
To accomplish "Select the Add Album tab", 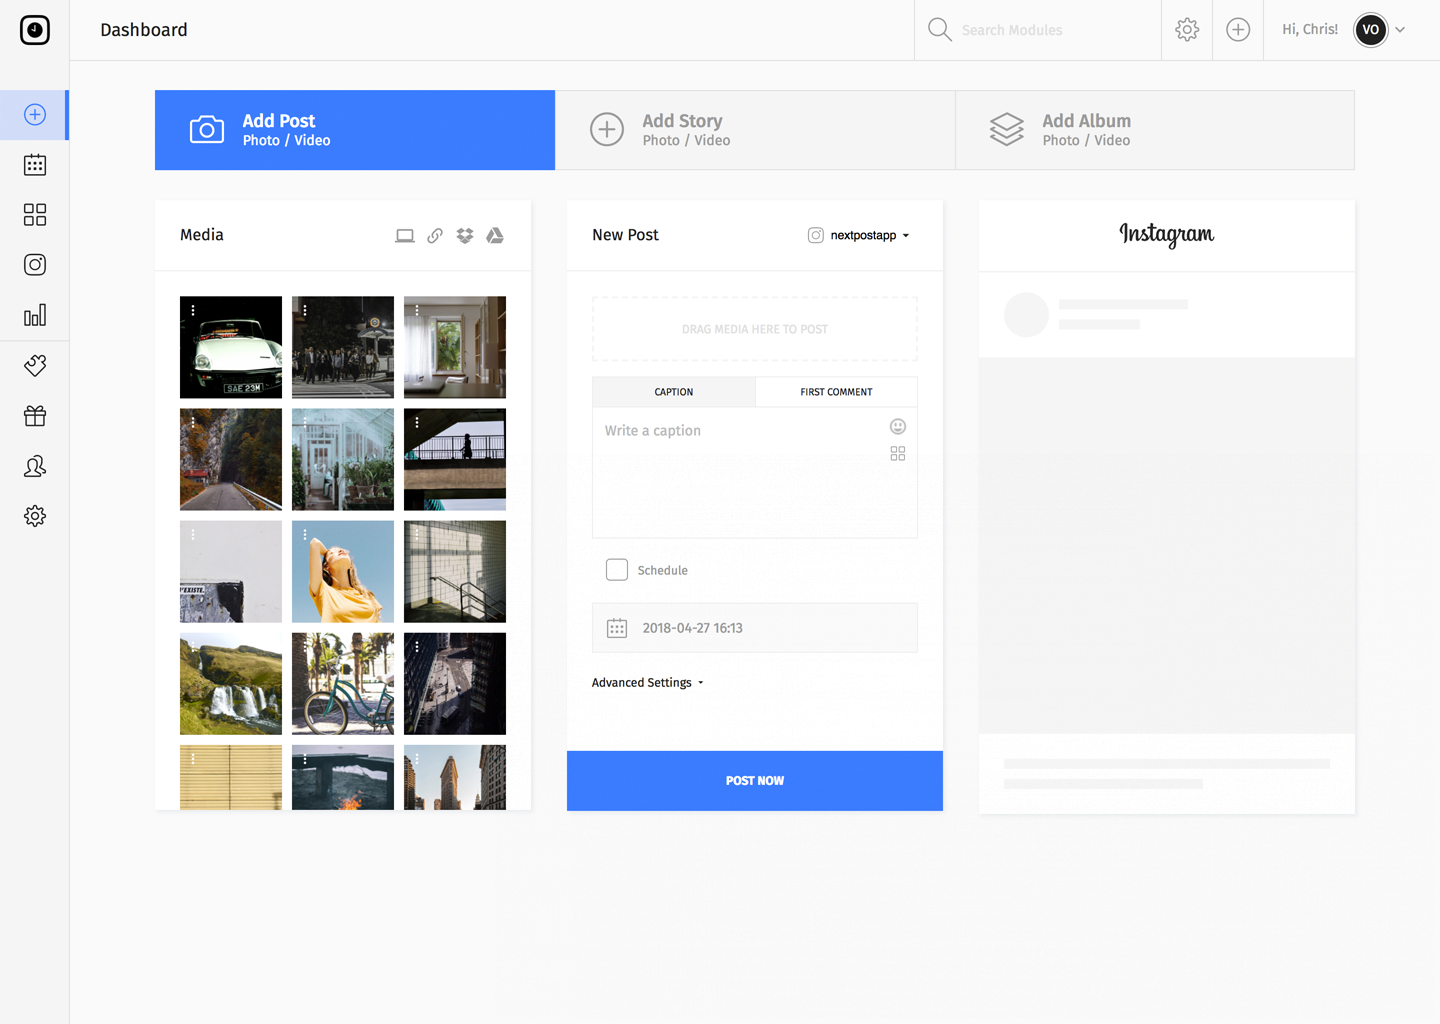I will coord(1155,130).
